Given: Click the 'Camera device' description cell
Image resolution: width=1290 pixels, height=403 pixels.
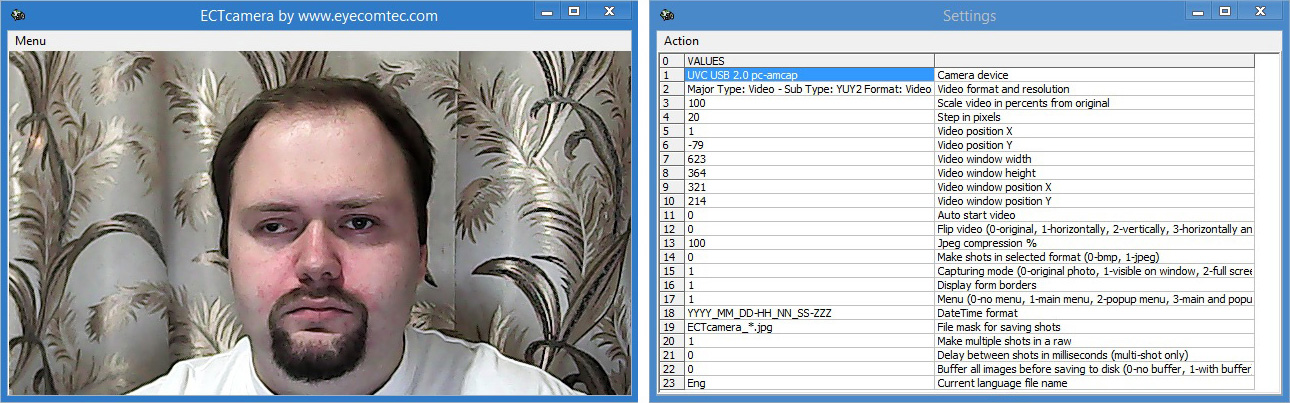Looking at the screenshot, I should (x=1094, y=75).
